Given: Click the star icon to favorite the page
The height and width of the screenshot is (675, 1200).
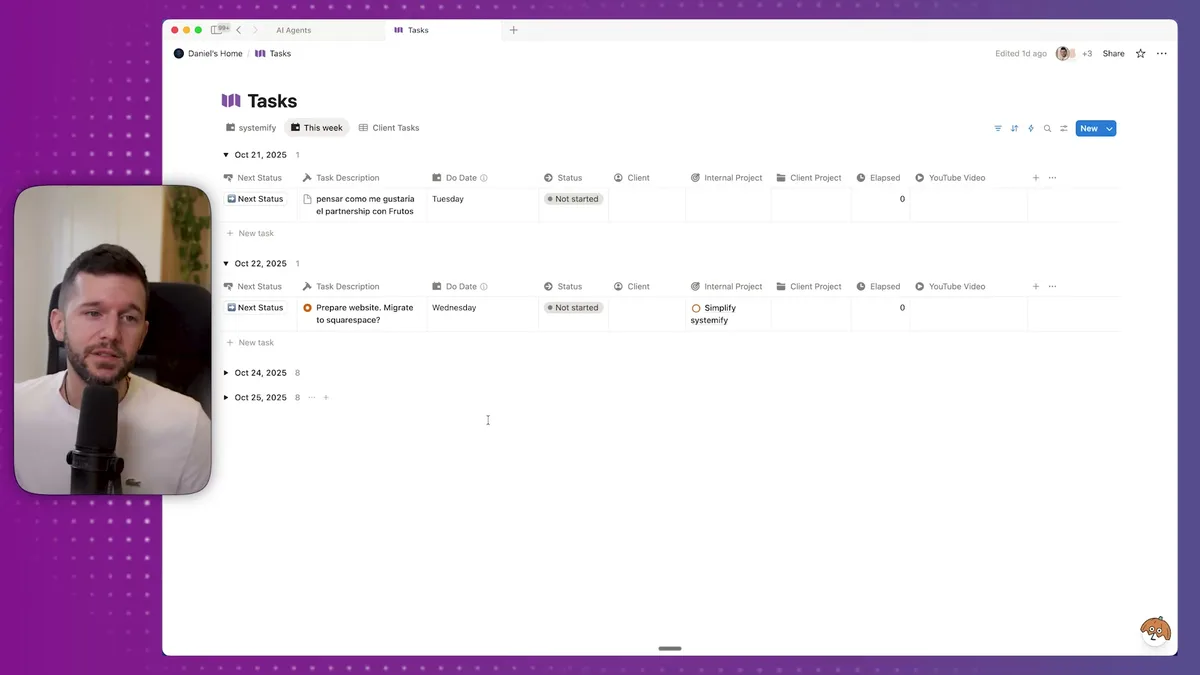Looking at the screenshot, I should tap(1139, 53).
